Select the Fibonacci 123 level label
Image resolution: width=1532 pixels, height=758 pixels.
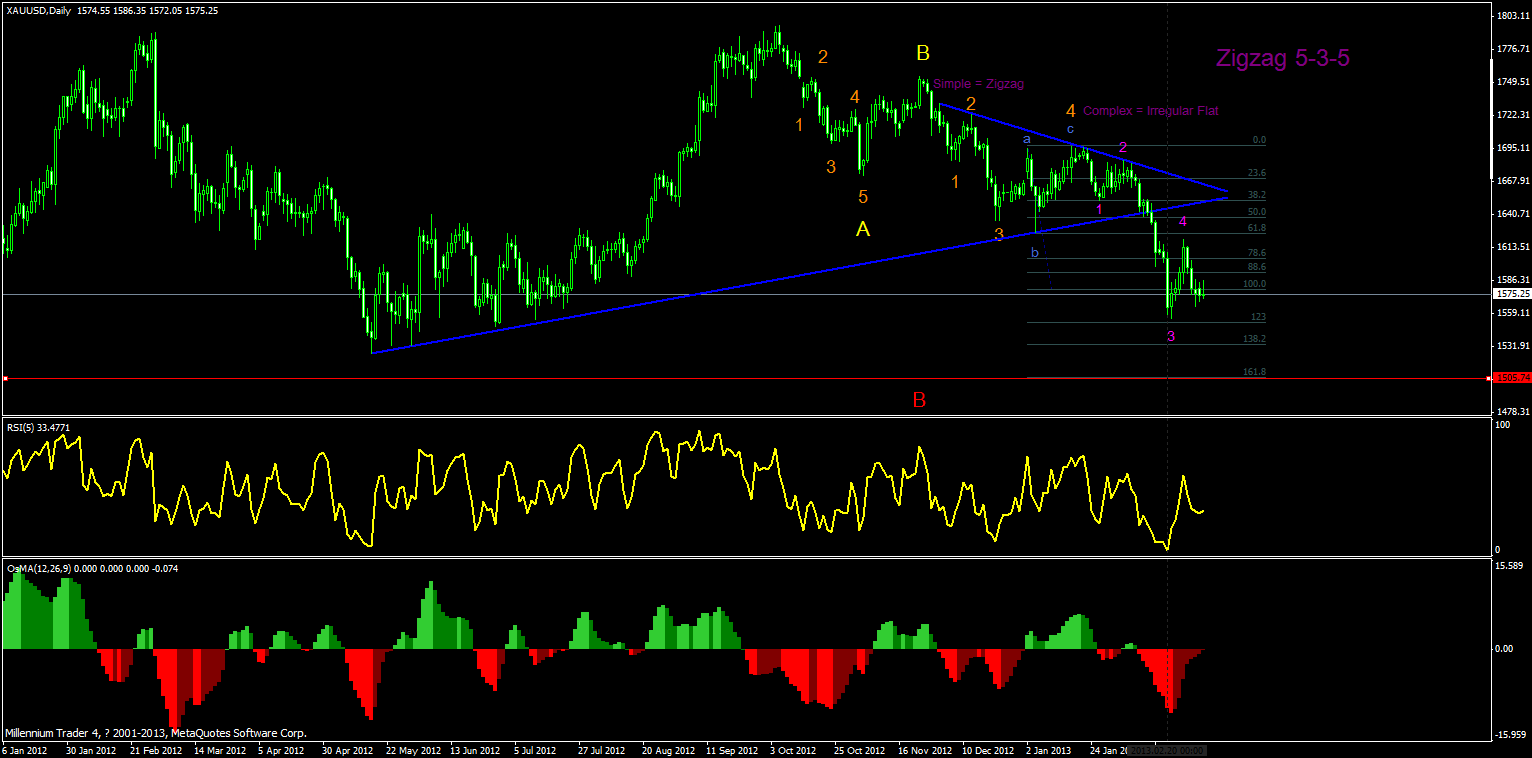1259,317
